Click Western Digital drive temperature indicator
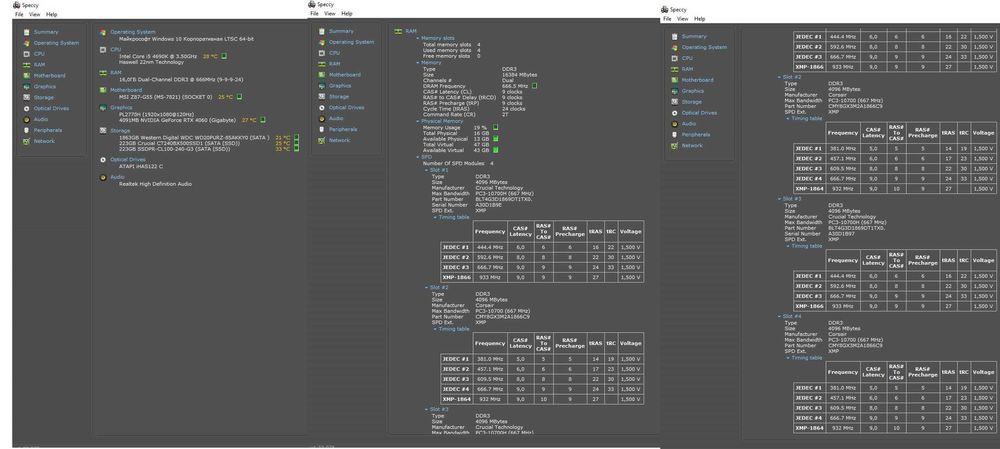This screenshot has height=449, width=1000. tap(296, 137)
